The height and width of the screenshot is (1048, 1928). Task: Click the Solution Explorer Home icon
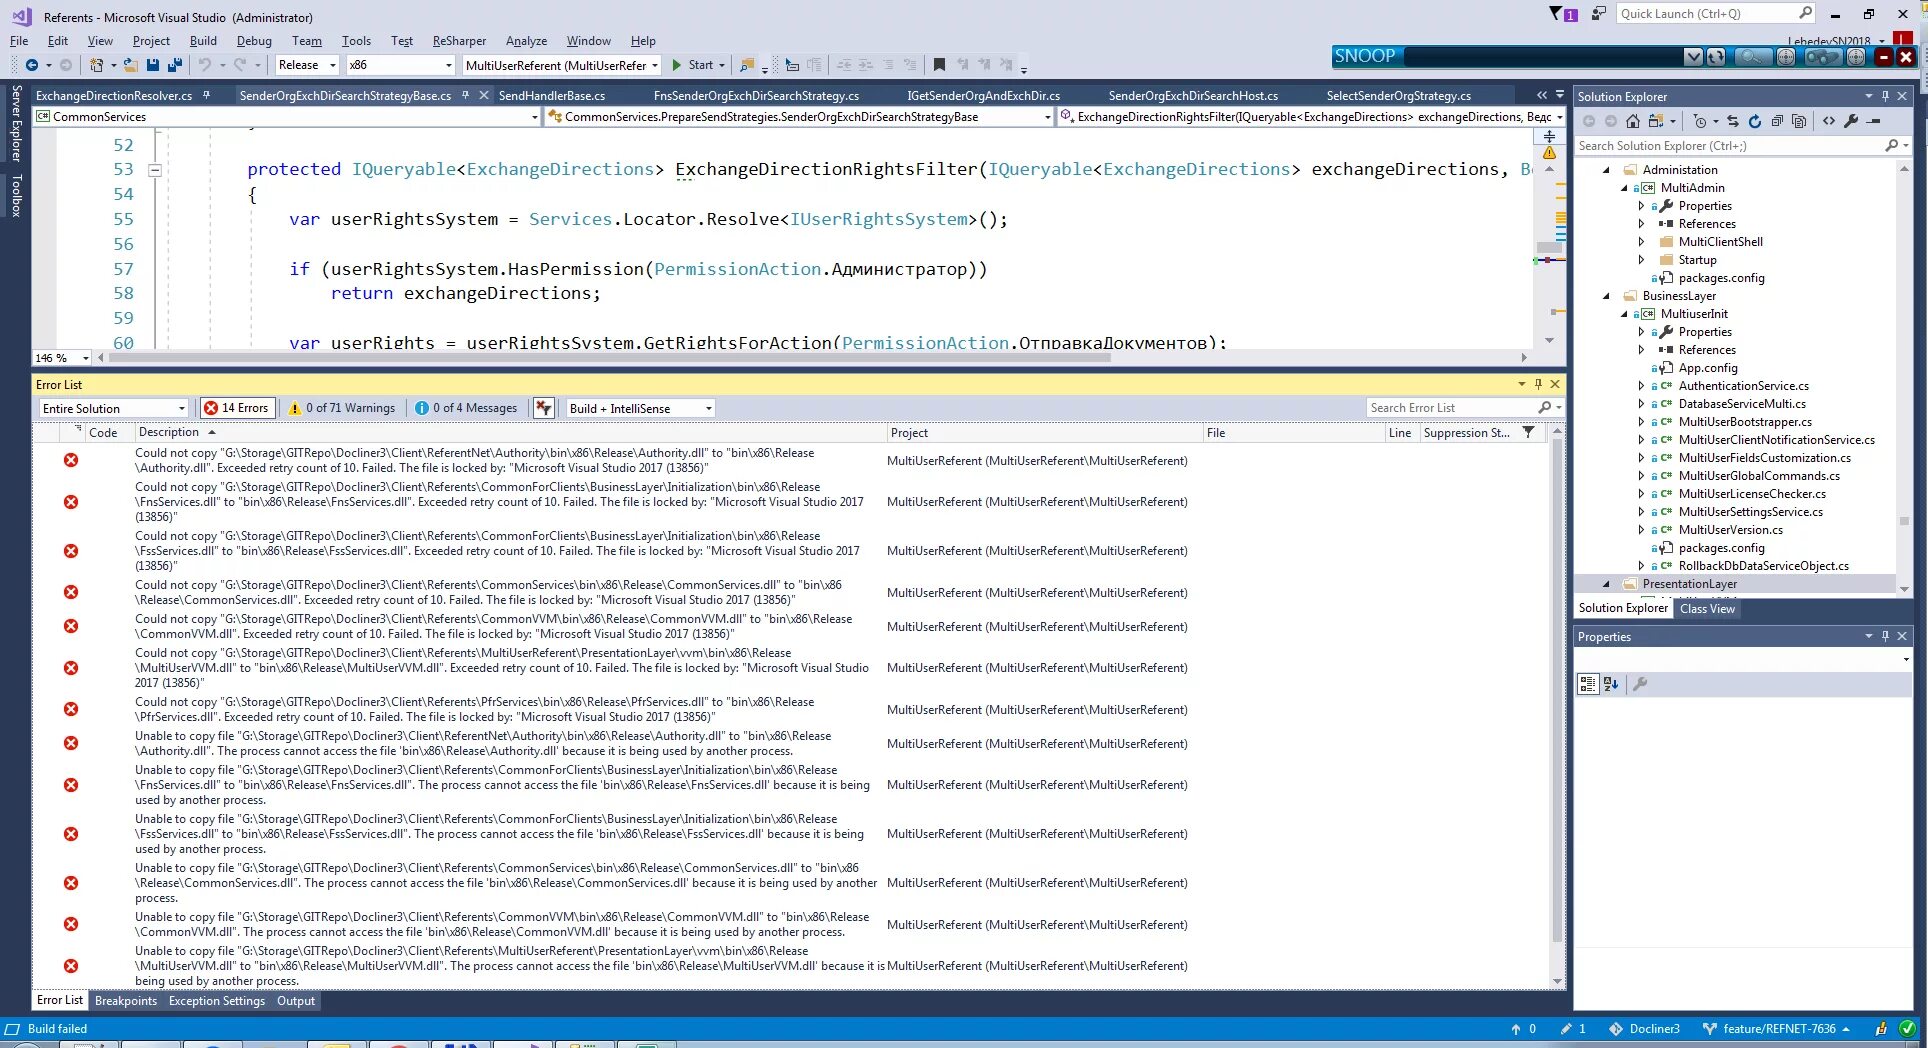(x=1633, y=121)
